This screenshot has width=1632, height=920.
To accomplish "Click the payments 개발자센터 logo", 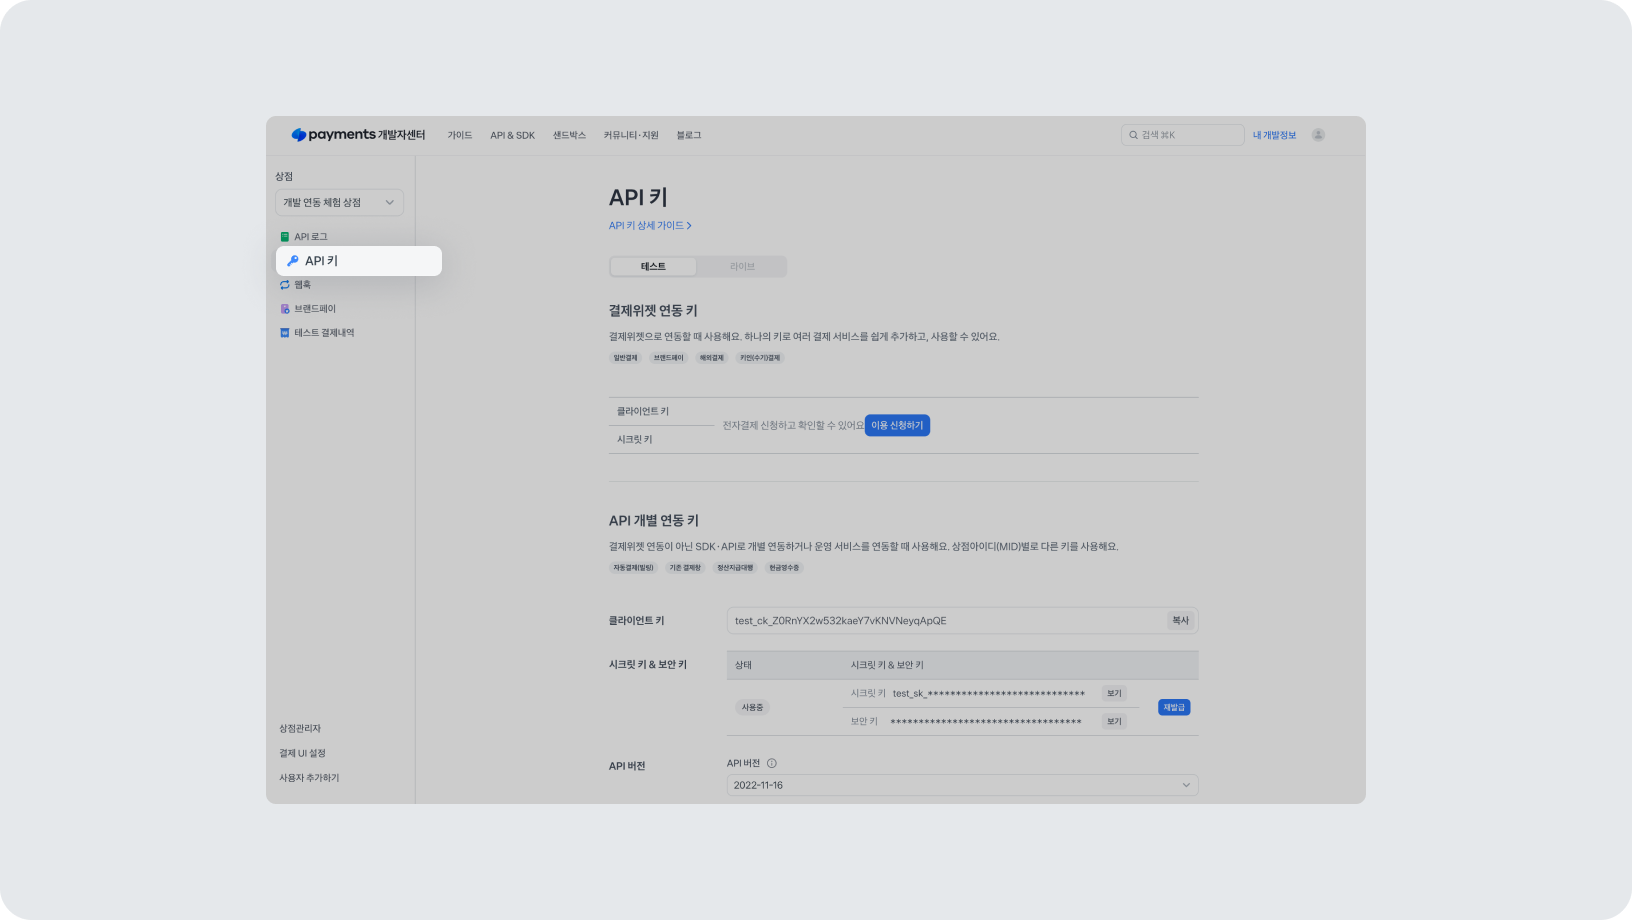I will pyautogui.click(x=358, y=135).
